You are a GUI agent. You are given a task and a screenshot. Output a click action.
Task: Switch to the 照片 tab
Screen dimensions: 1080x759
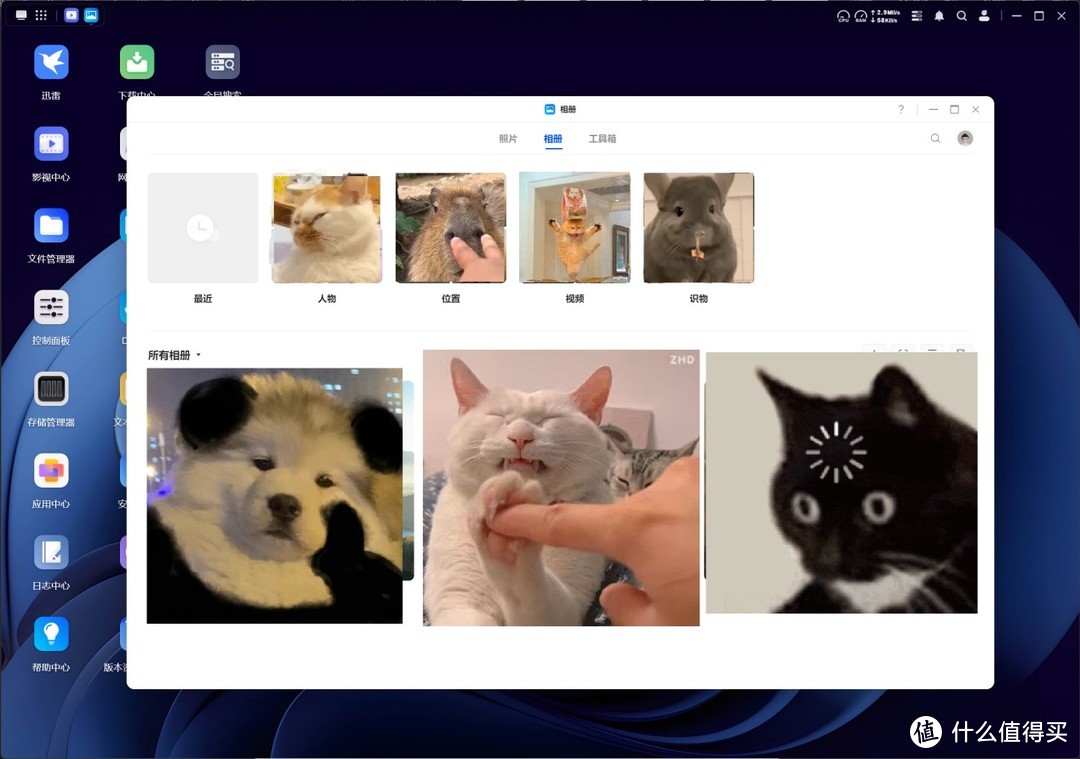(x=508, y=138)
